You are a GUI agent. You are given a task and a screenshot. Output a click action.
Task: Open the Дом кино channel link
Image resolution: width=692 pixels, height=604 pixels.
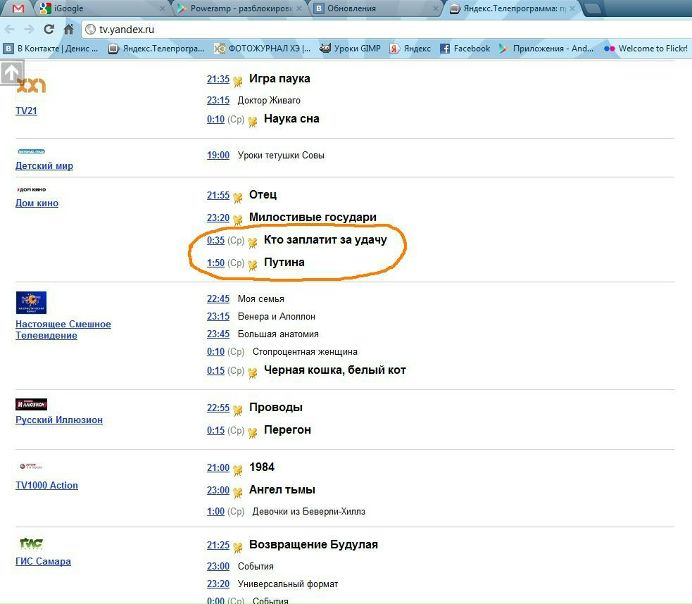pos(37,203)
